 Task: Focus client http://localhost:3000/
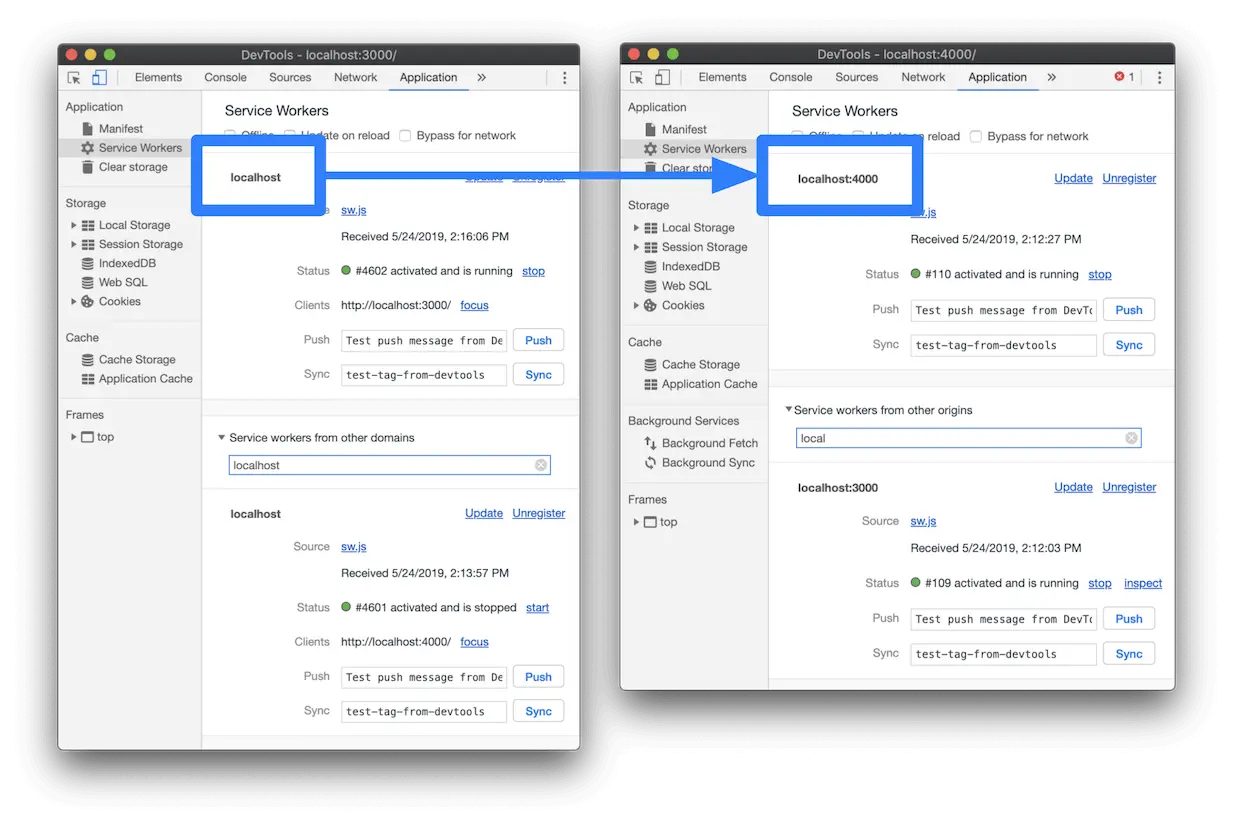tap(474, 305)
